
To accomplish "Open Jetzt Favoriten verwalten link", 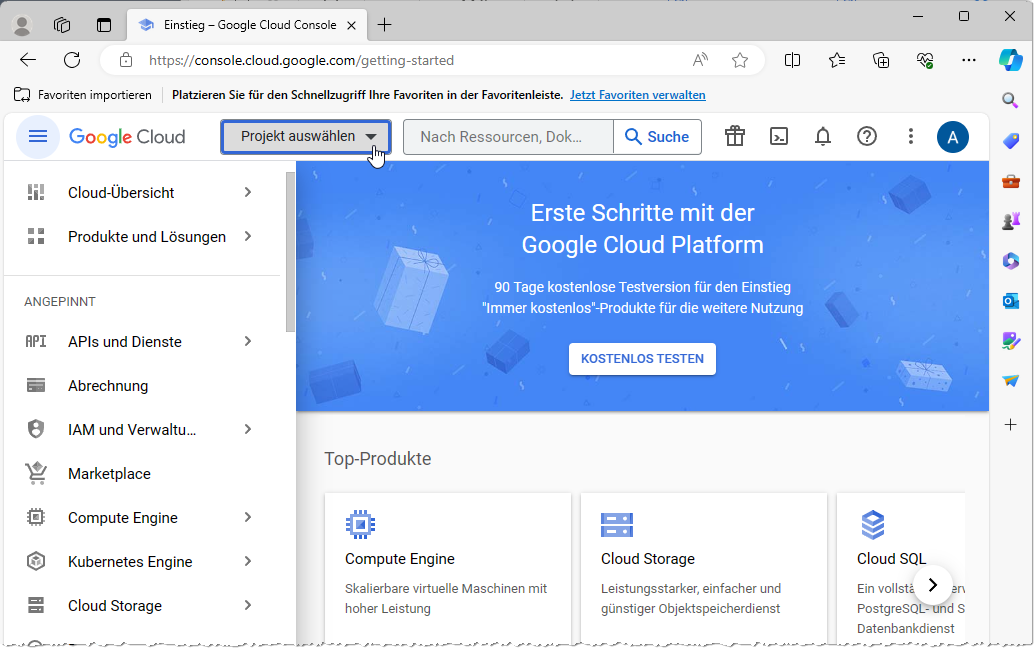I will pyautogui.click(x=637, y=94).
